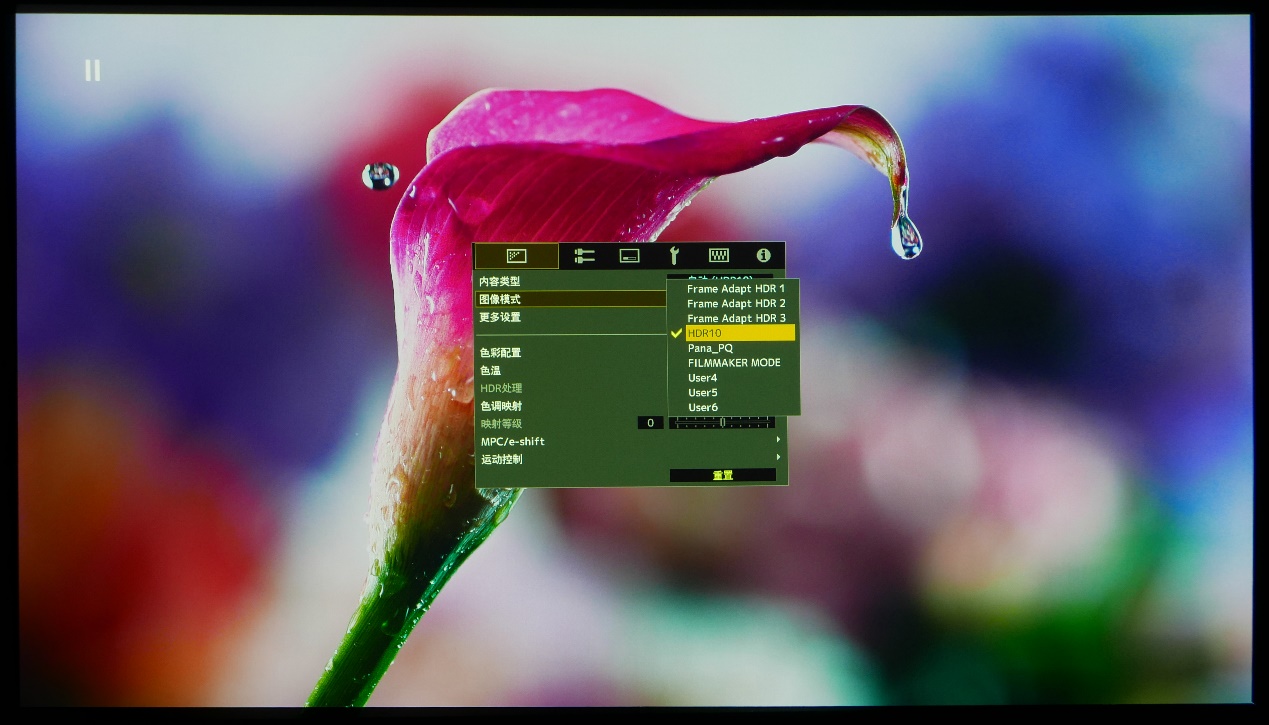The image size is (1269, 725).
Task: Expand the 运动控制 submenu arrow
Action: [x=778, y=459]
